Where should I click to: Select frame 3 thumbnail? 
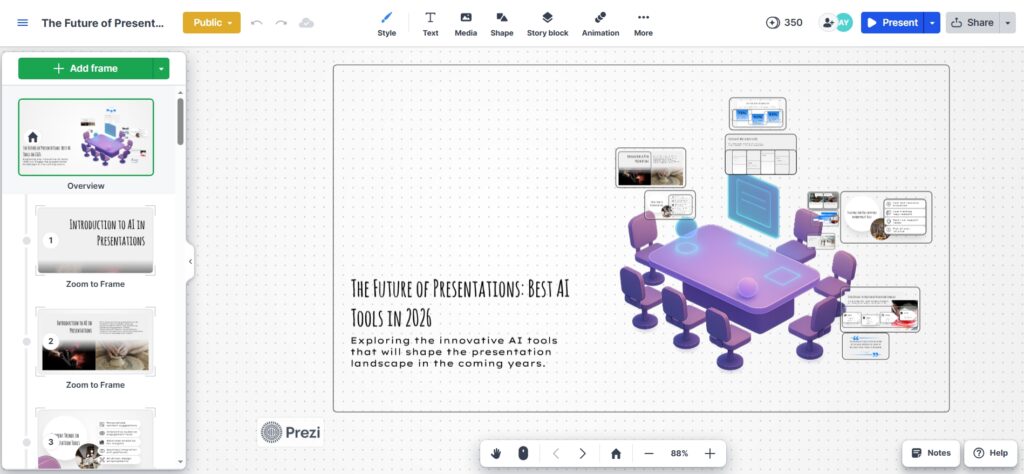coord(95,439)
